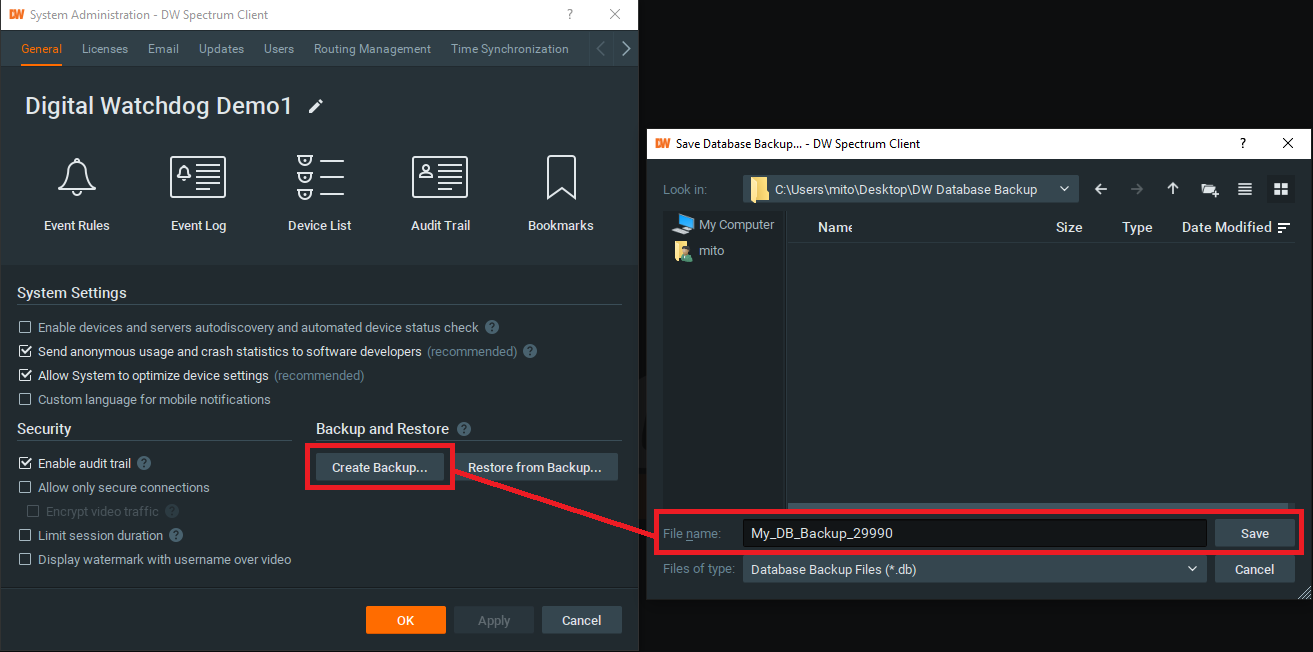Select My Computer in the sidebar
This screenshot has height=652, width=1313.
click(724, 225)
